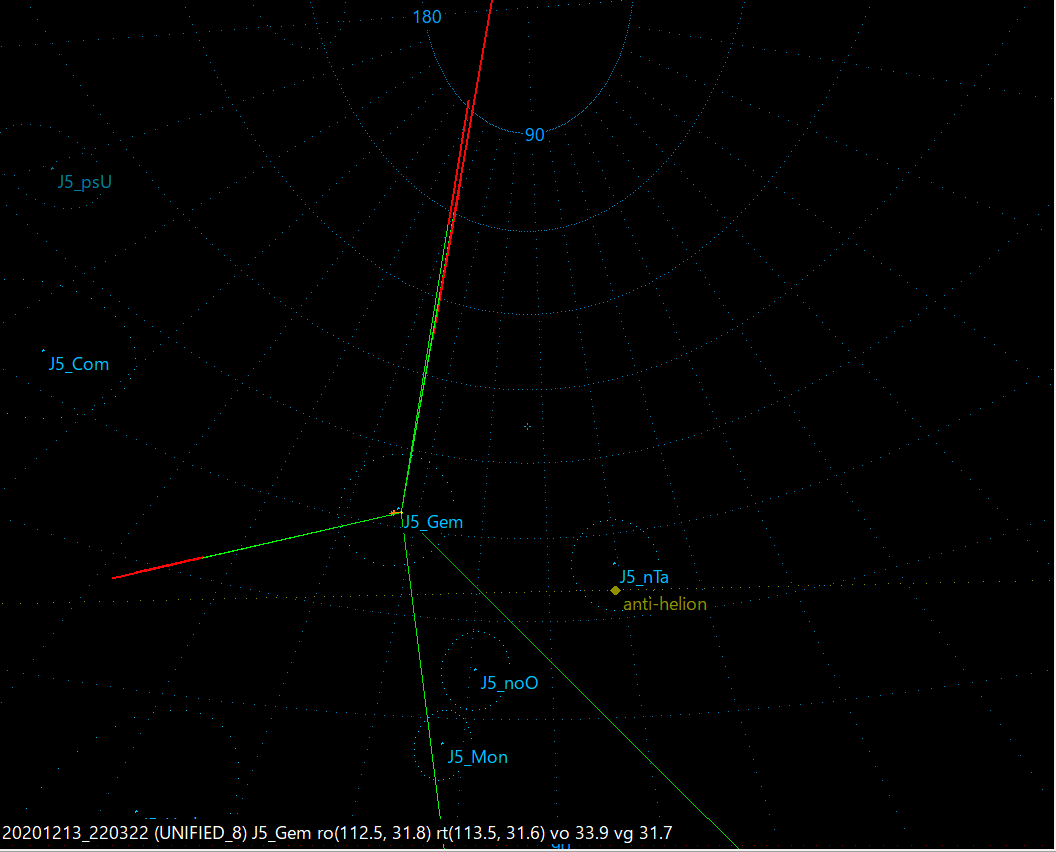Click the J5_psU shower label
Image resolution: width=1056 pixels, height=852 pixels.
click(85, 182)
